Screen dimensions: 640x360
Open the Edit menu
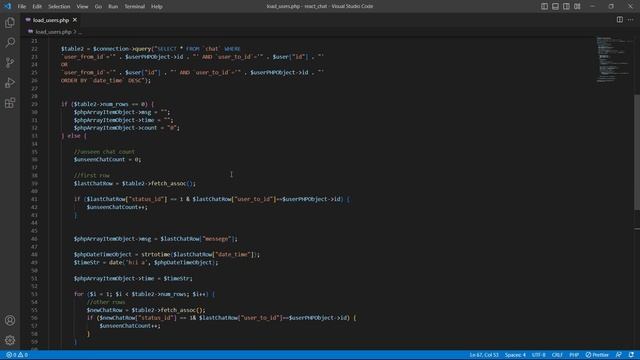pos(37,7)
